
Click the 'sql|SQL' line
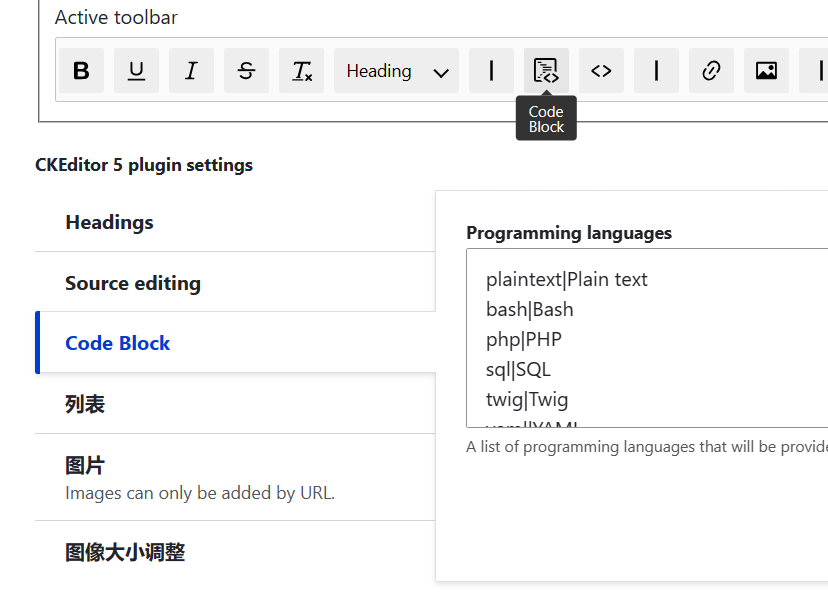pyautogui.click(x=518, y=370)
